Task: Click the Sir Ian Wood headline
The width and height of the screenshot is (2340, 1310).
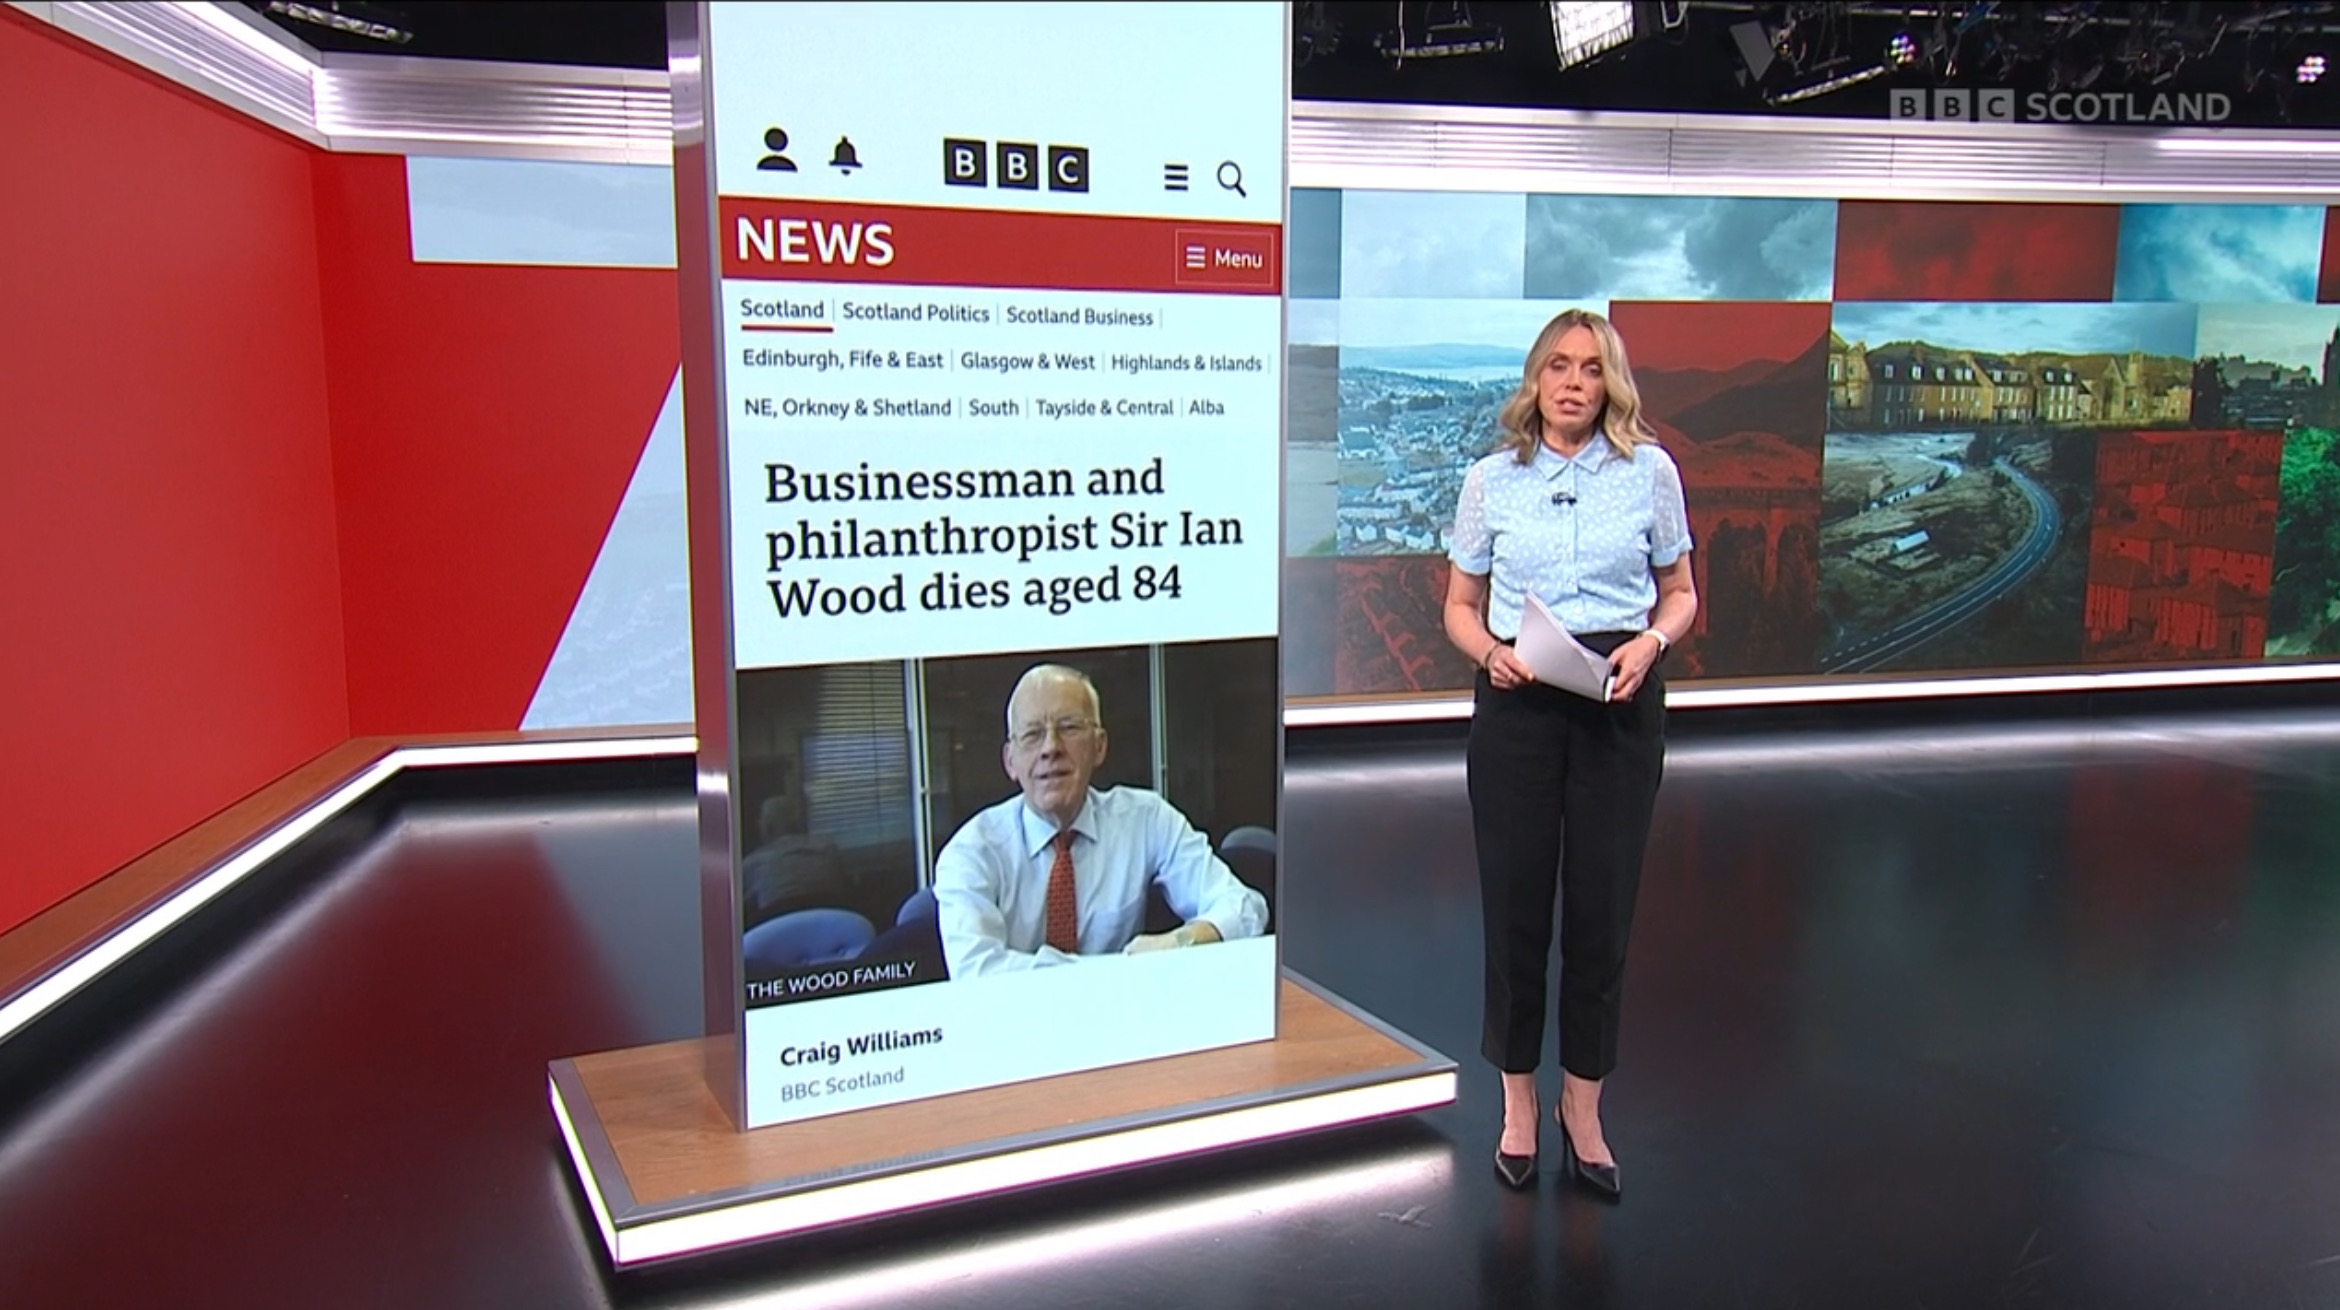Action: [x=1003, y=538]
